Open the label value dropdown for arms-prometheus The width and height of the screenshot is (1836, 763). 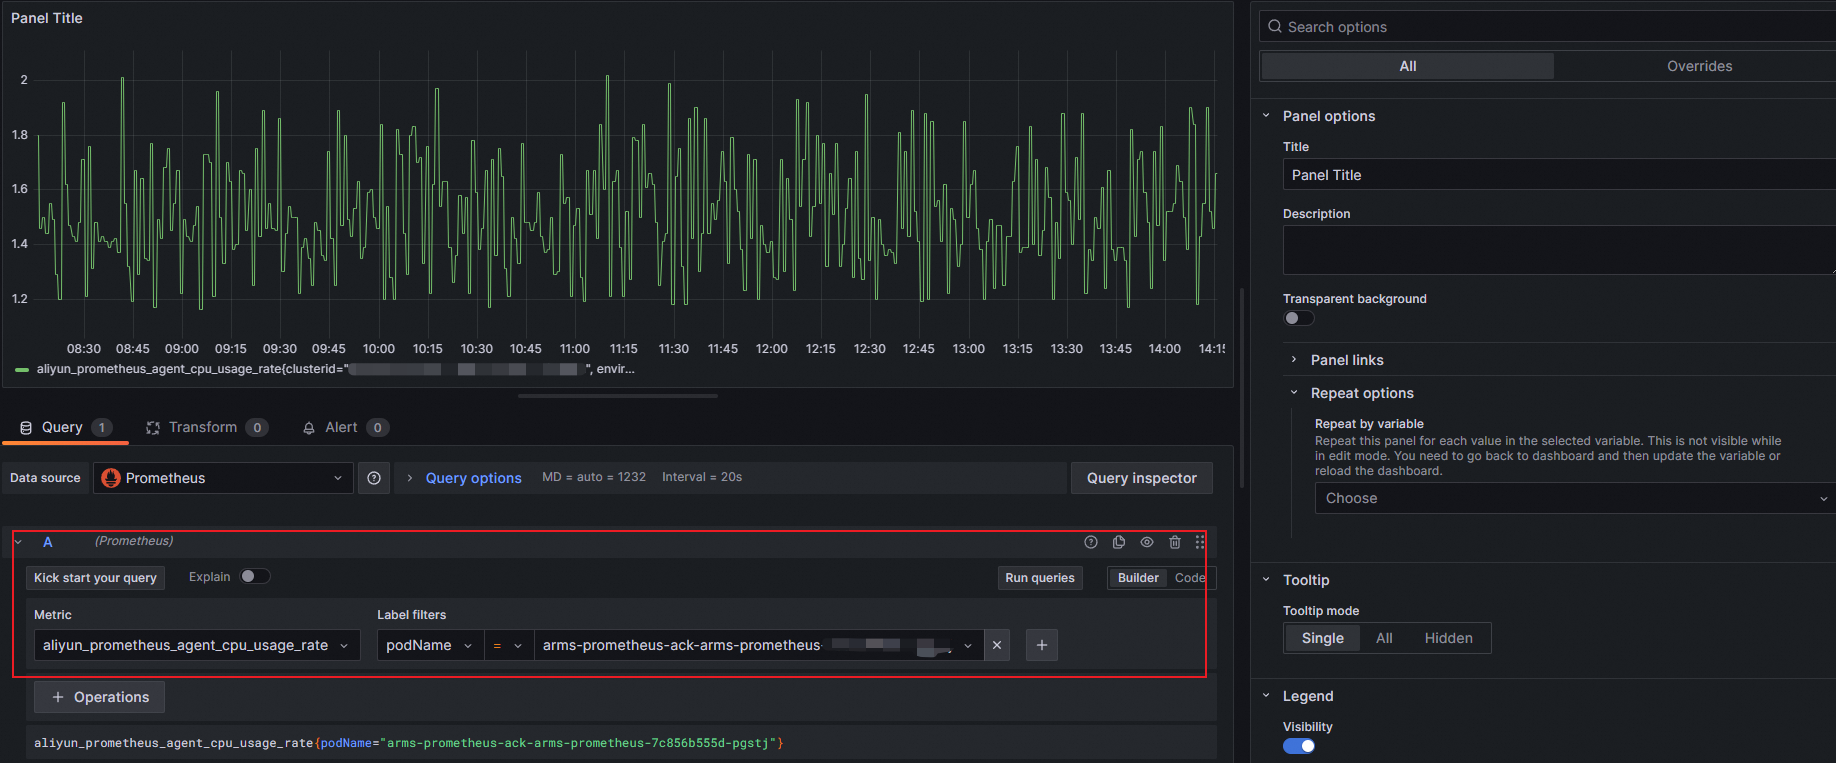759,645
